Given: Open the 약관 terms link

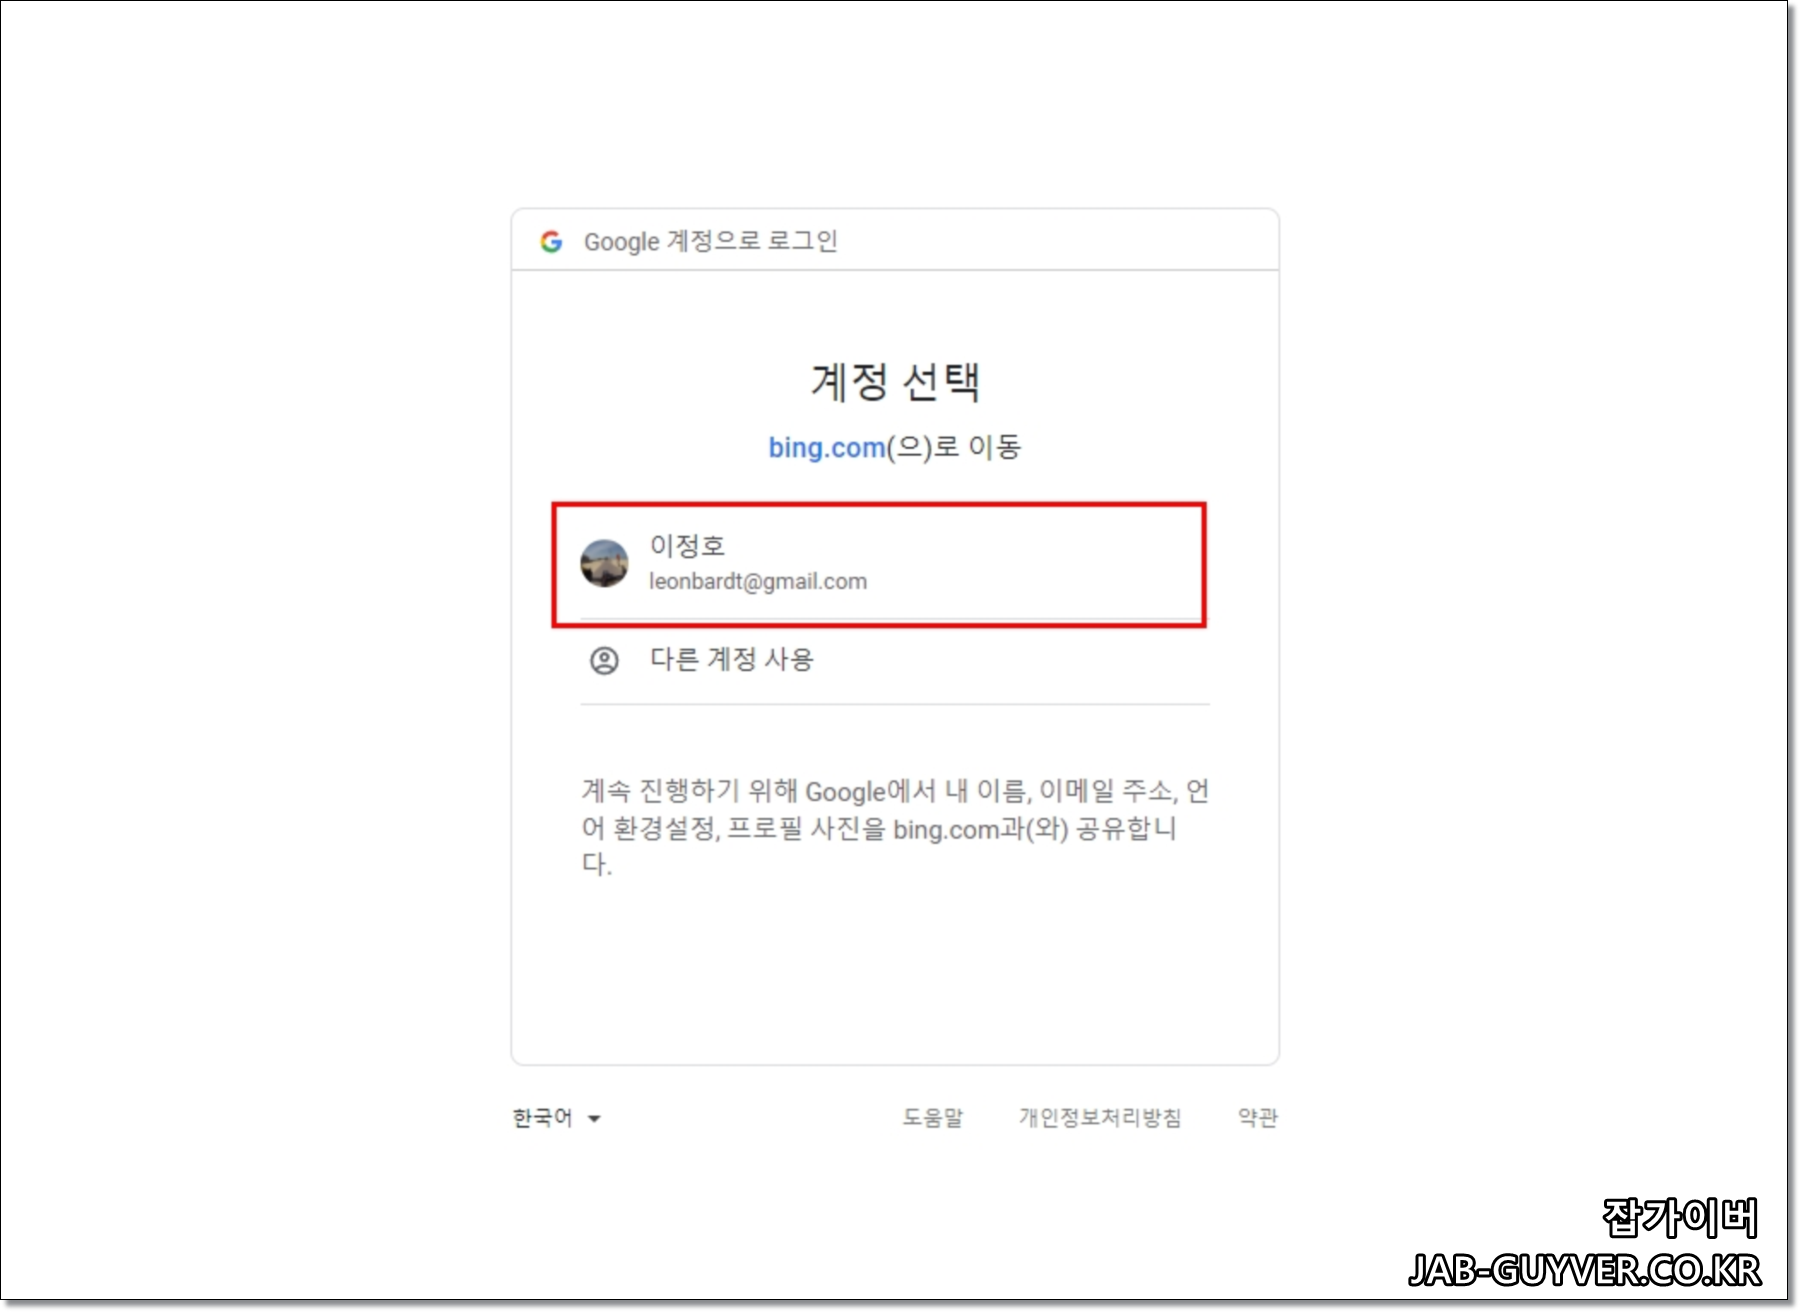Looking at the screenshot, I should tap(1258, 1117).
